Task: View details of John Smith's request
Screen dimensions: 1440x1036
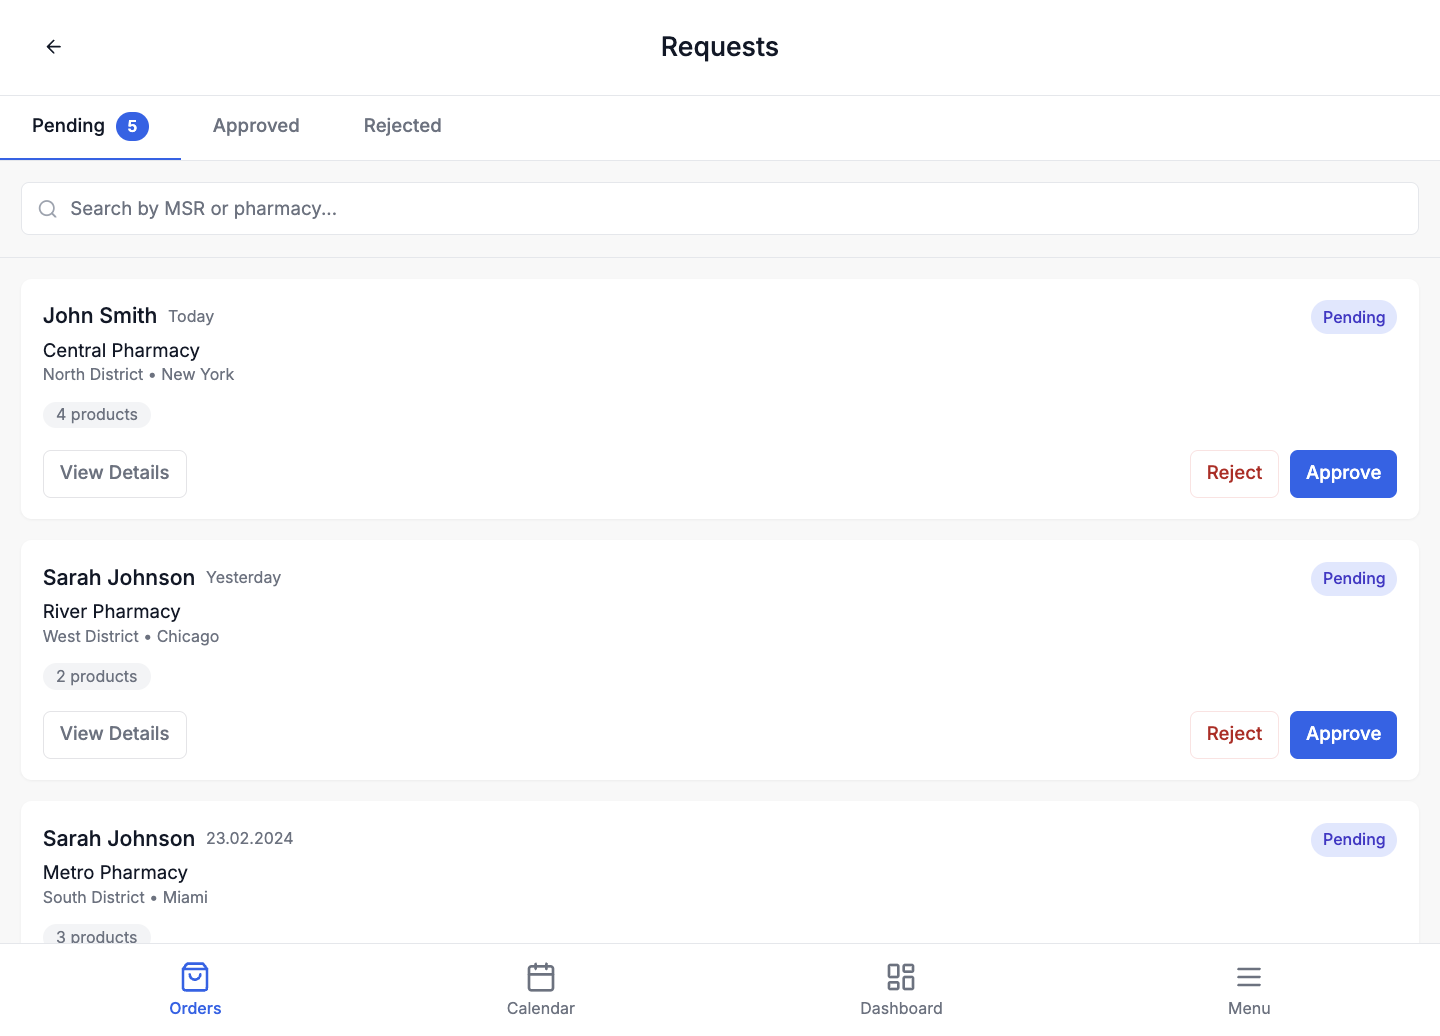Action: tap(115, 474)
